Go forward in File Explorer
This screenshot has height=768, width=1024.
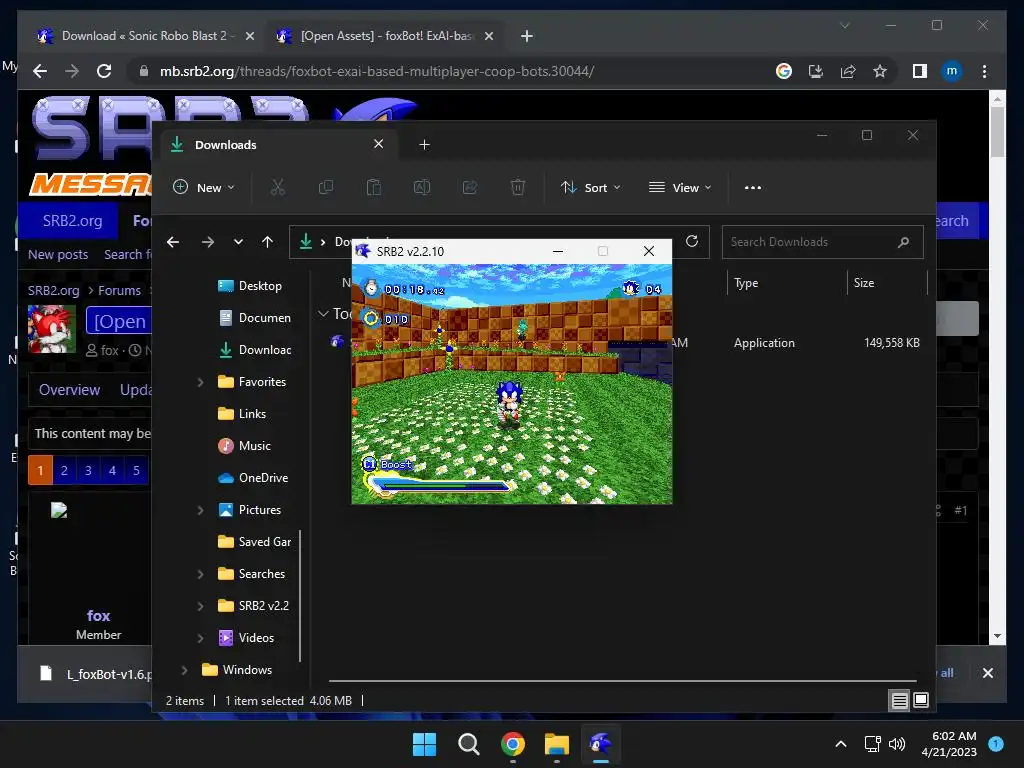(x=208, y=242)
